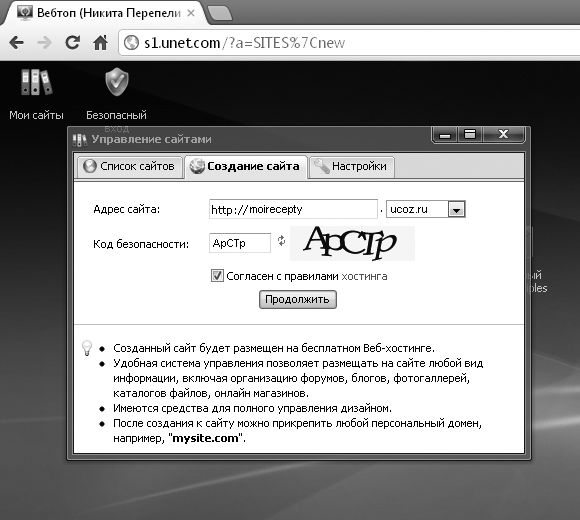The image size is (580, 520).
Task: Open the хостинга rules link
Action: (364, 276)
